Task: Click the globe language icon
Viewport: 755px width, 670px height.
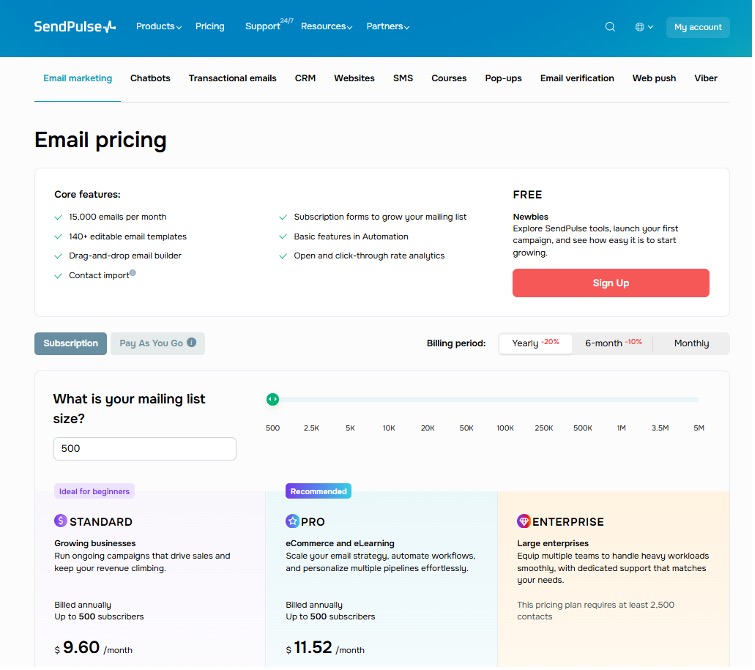Action: [x=641, y=27]
